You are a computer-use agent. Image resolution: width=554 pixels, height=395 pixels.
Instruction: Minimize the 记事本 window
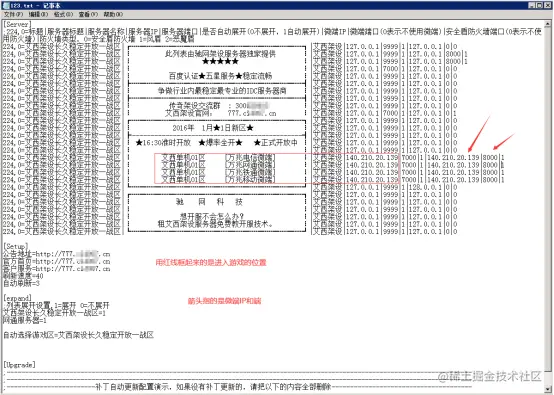(x=532, y=5)
